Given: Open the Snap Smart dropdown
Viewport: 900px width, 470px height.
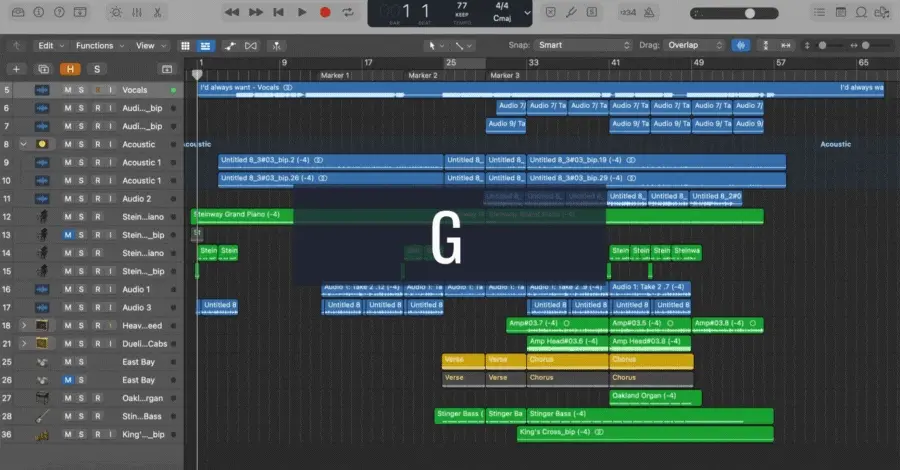Looking at the screenshot, I should [583, 45].
